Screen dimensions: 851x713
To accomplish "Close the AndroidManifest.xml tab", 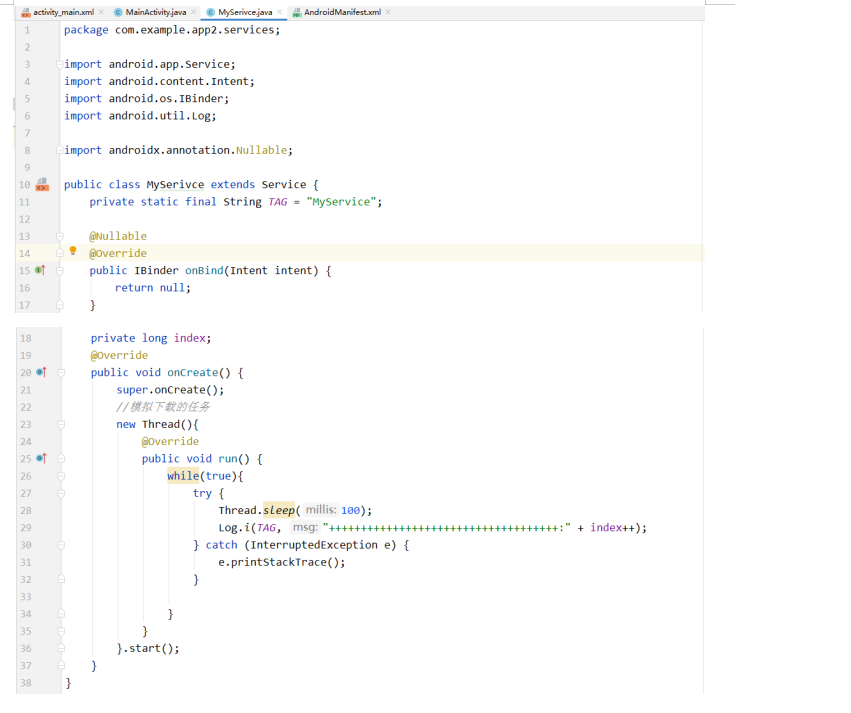I will click(388, 12).
